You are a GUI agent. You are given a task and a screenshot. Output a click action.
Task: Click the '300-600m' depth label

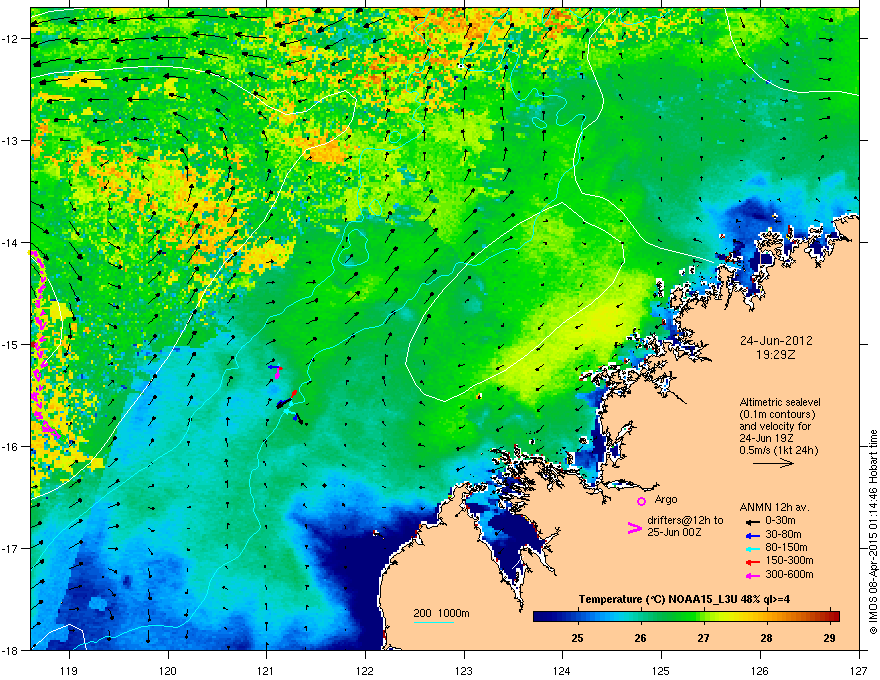click(x=789, y=574)
